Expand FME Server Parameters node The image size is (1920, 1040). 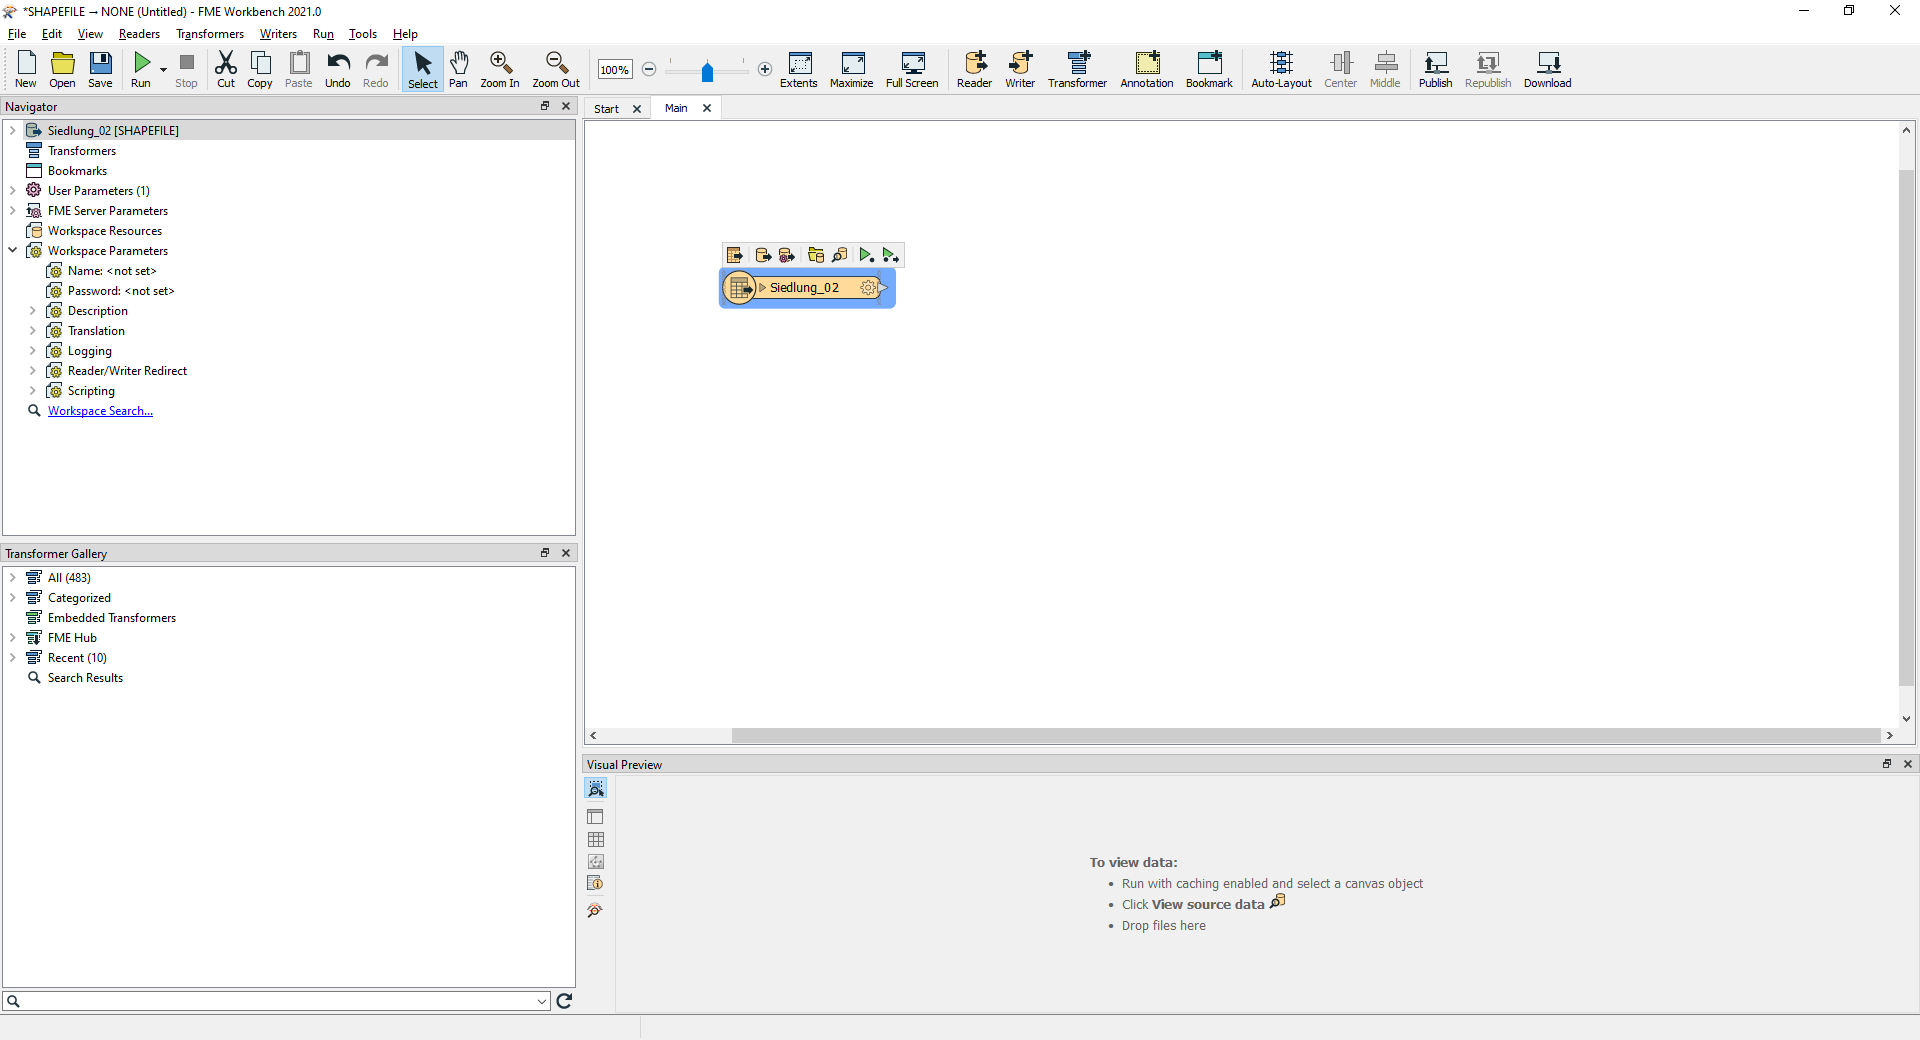pos(12,211)
